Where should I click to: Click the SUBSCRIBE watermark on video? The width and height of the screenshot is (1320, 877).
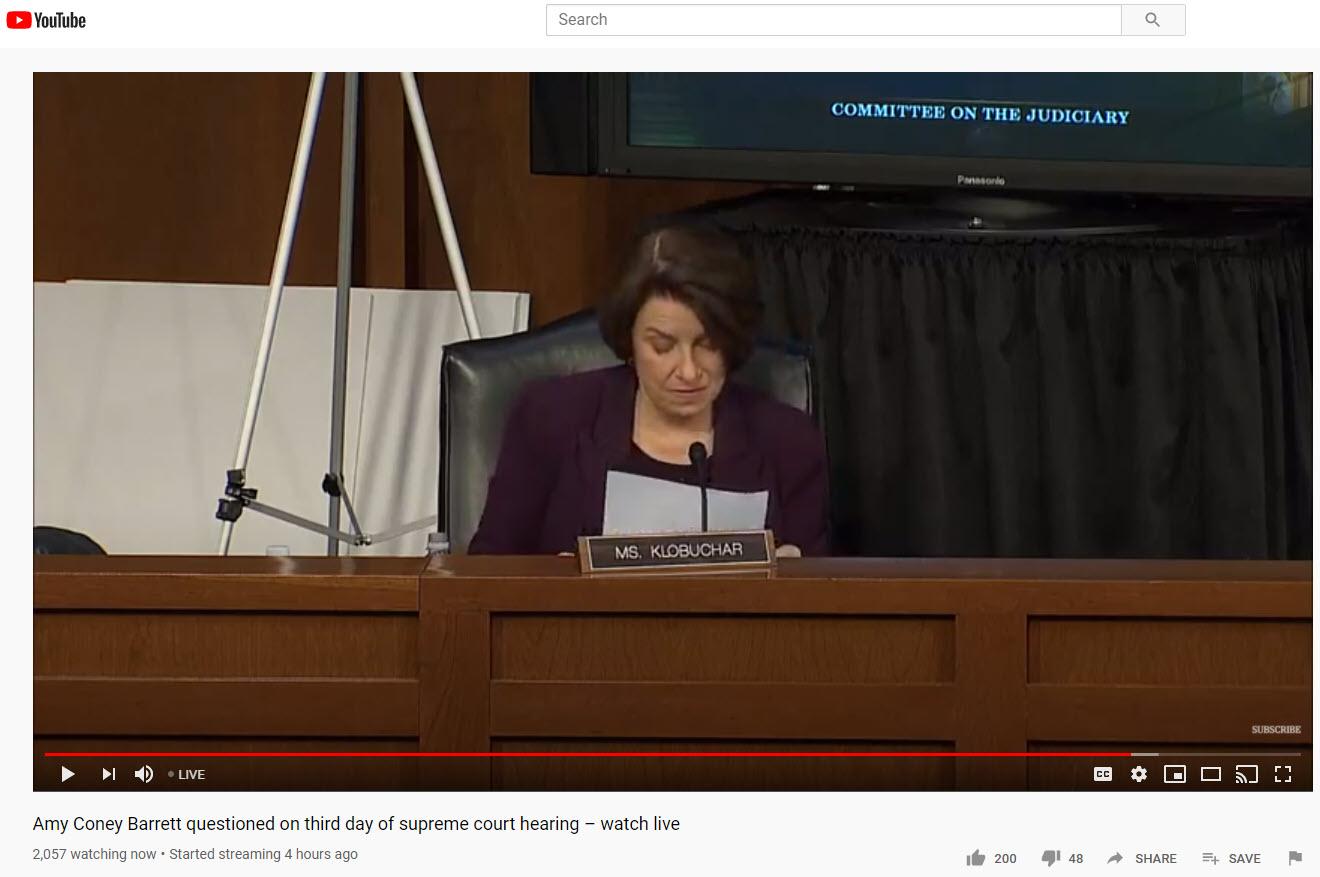coord(1276,730)
